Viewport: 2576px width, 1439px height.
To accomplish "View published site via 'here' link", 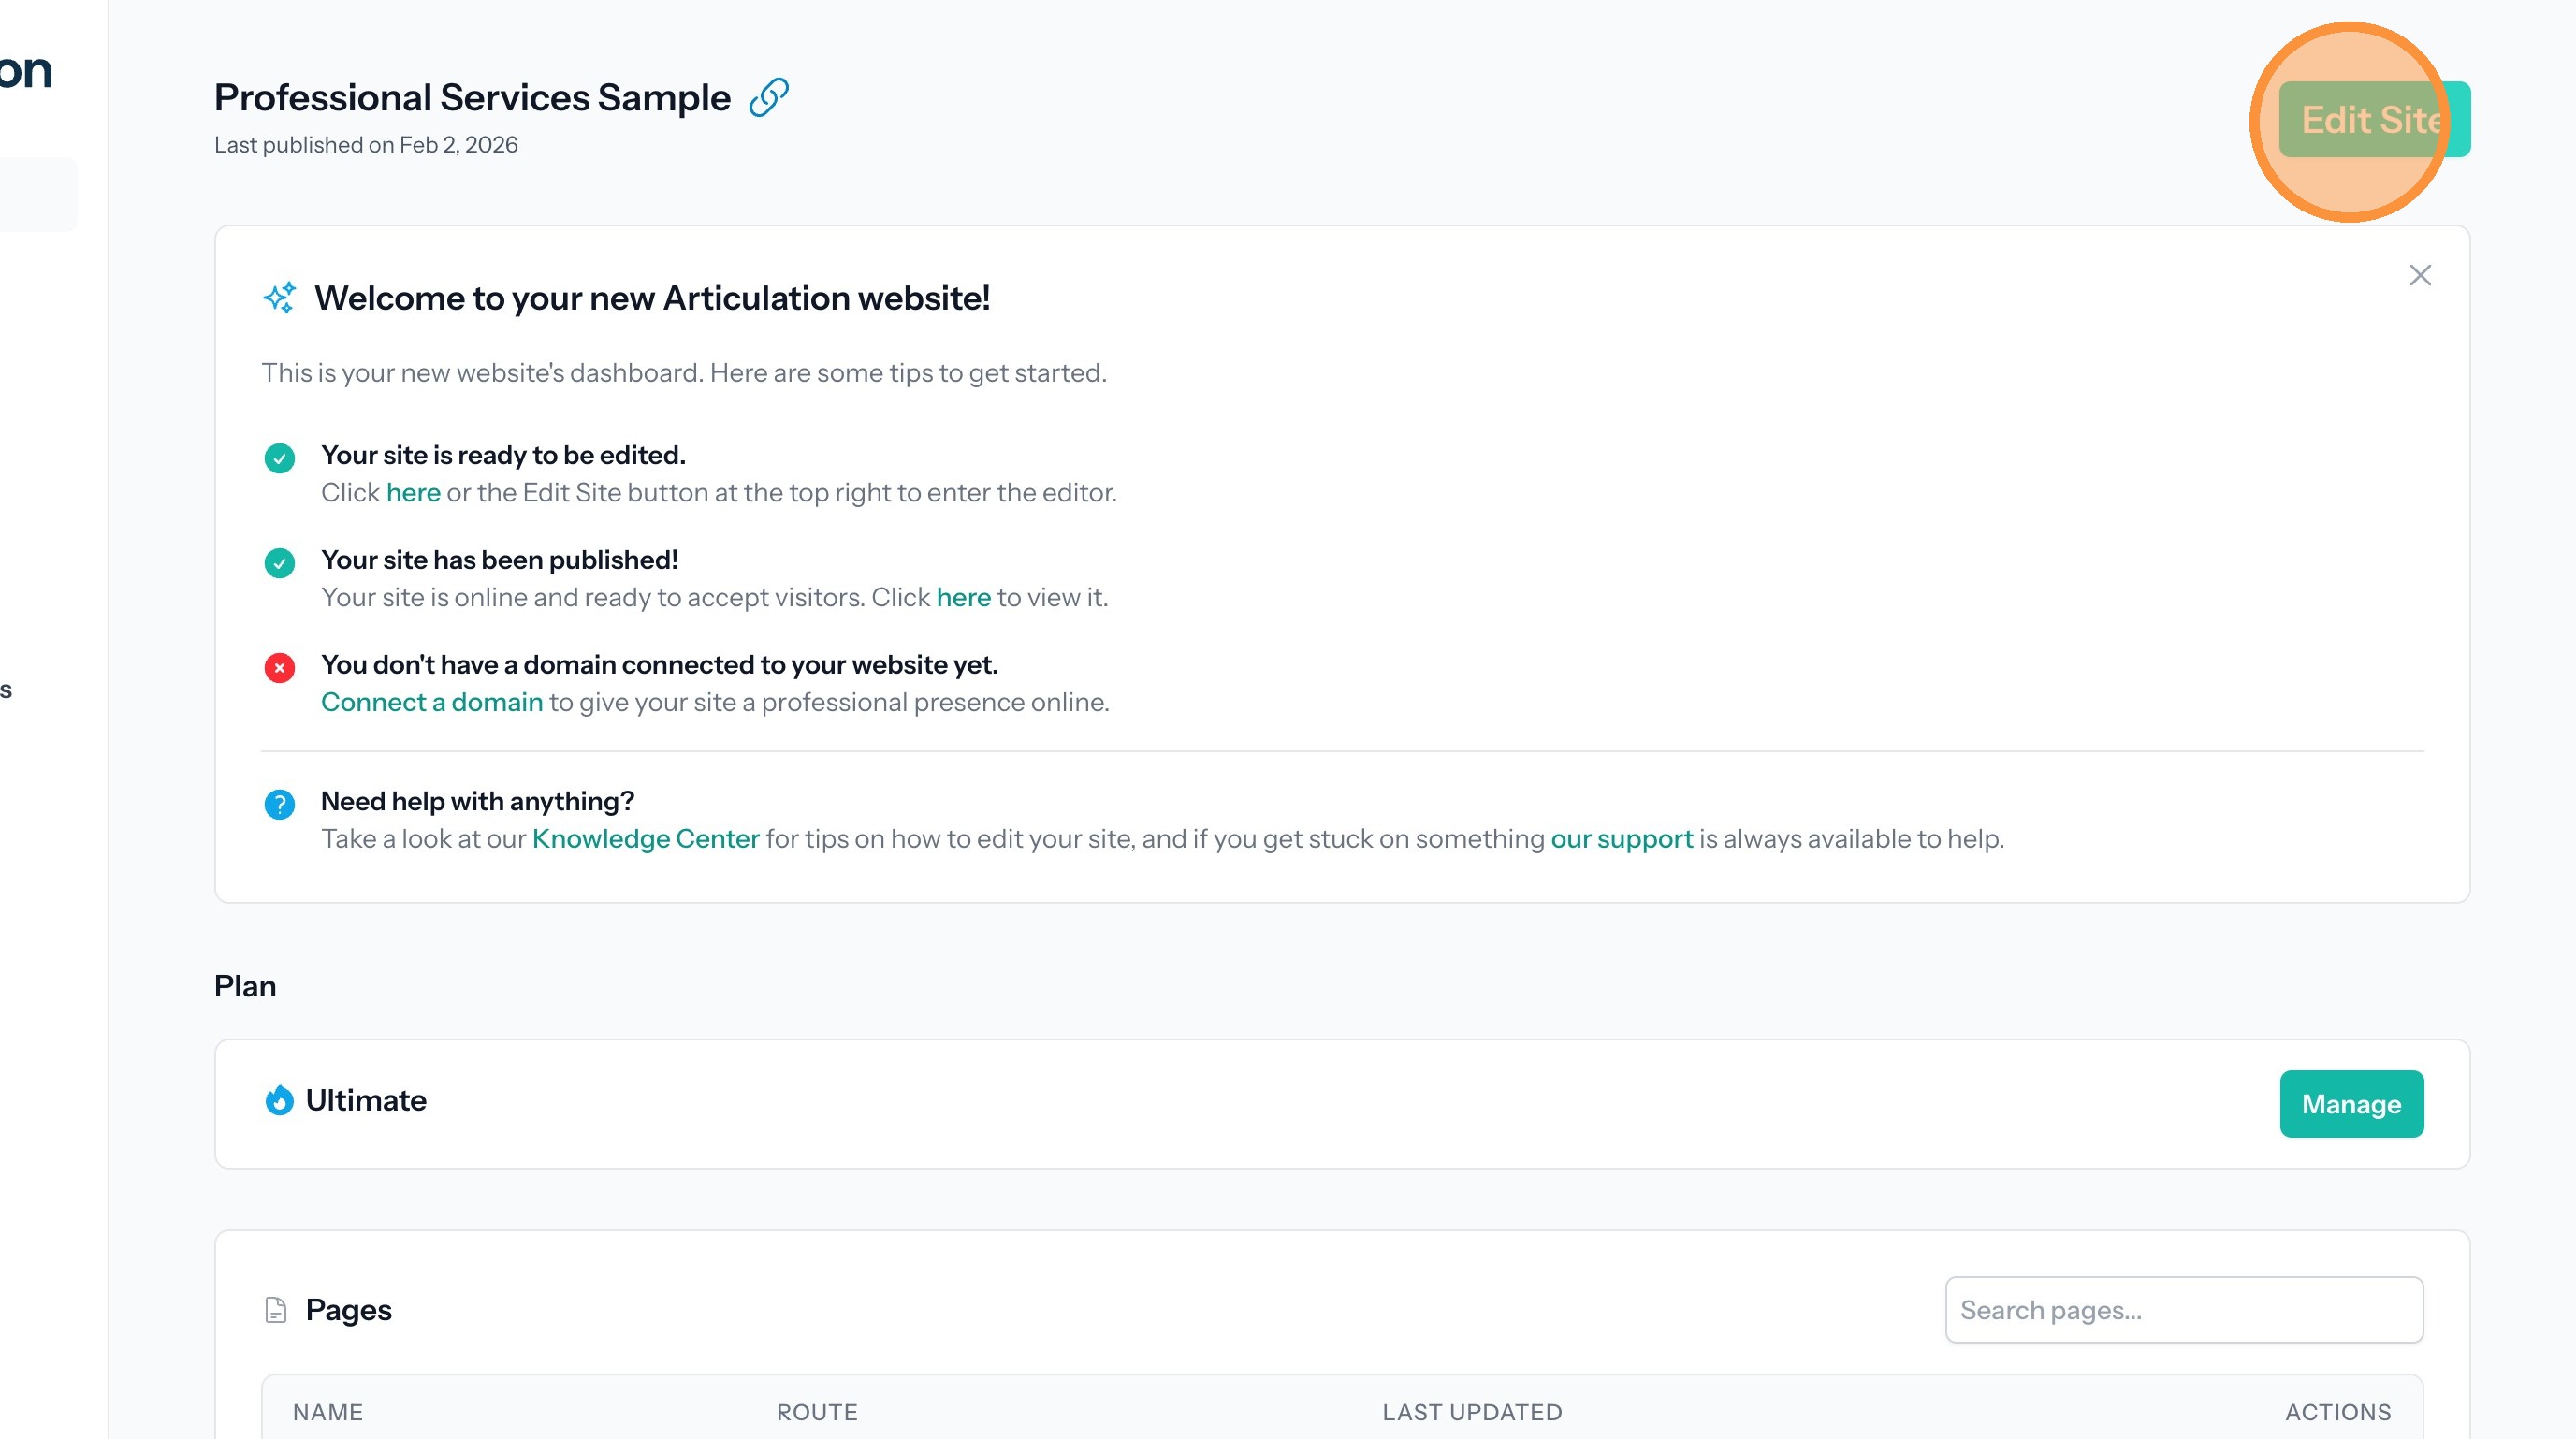I will click(x=963, y=597).
